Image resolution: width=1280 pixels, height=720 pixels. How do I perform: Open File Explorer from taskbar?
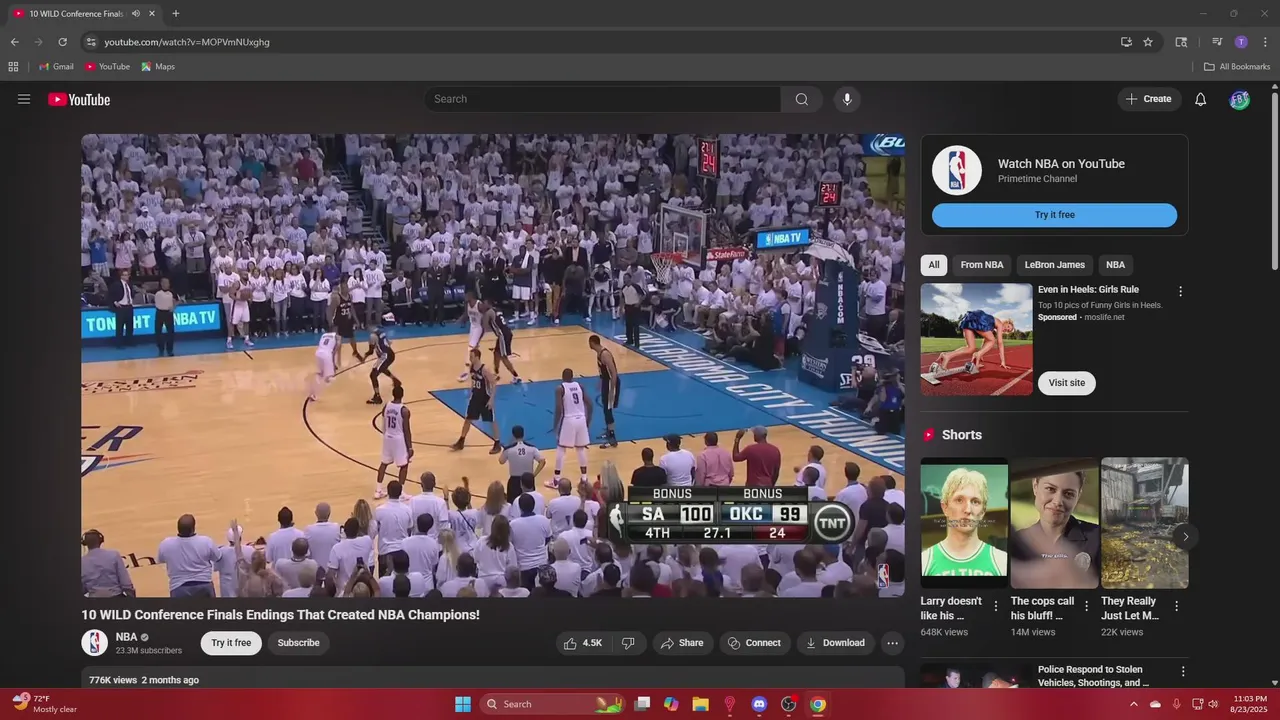coord(700,704)
